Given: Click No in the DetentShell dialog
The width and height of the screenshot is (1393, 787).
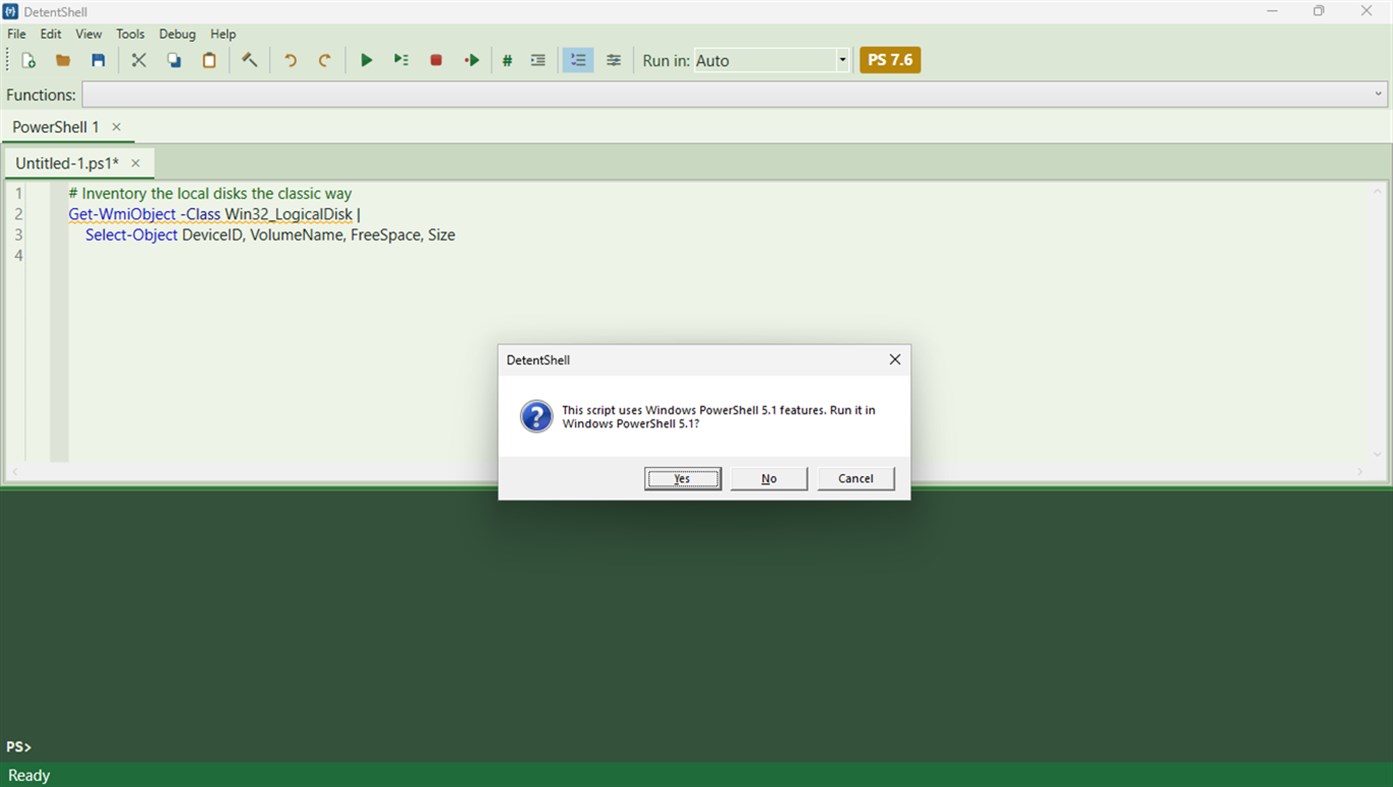Looking at the screenshot, I should [769, 478].
